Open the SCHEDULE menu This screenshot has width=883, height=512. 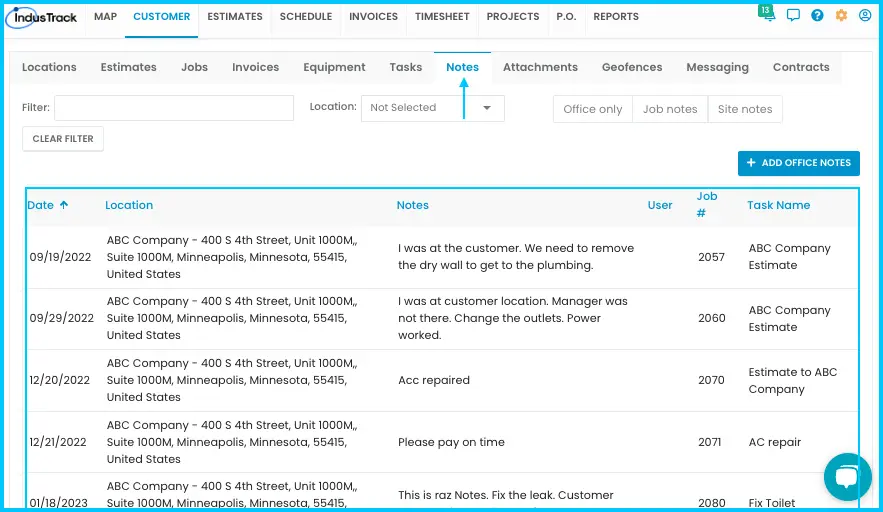point(306,17)
